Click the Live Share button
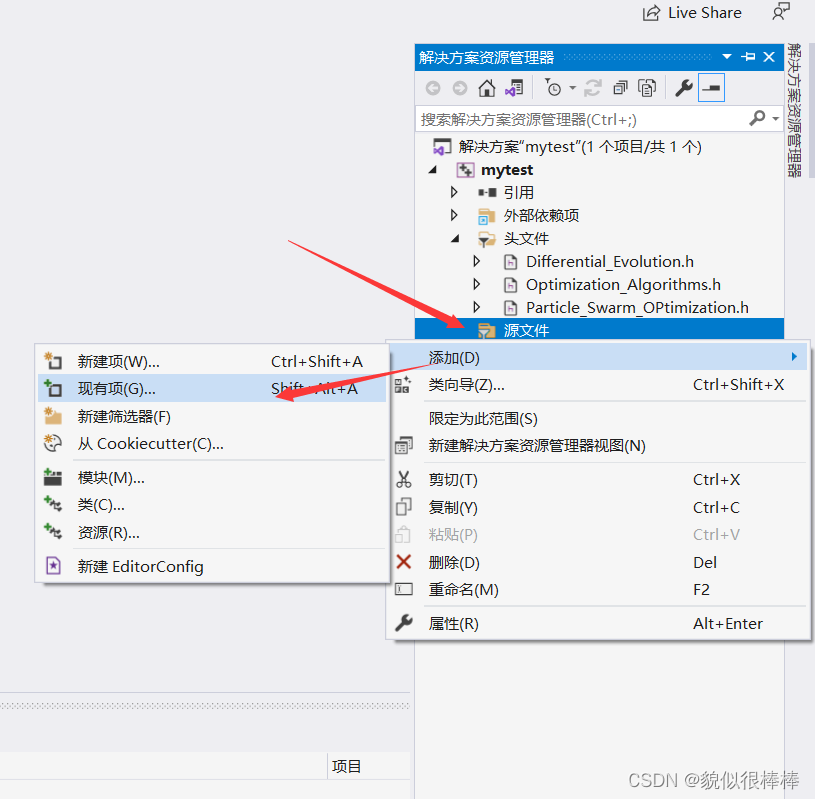815x799 pixels. 692,12
